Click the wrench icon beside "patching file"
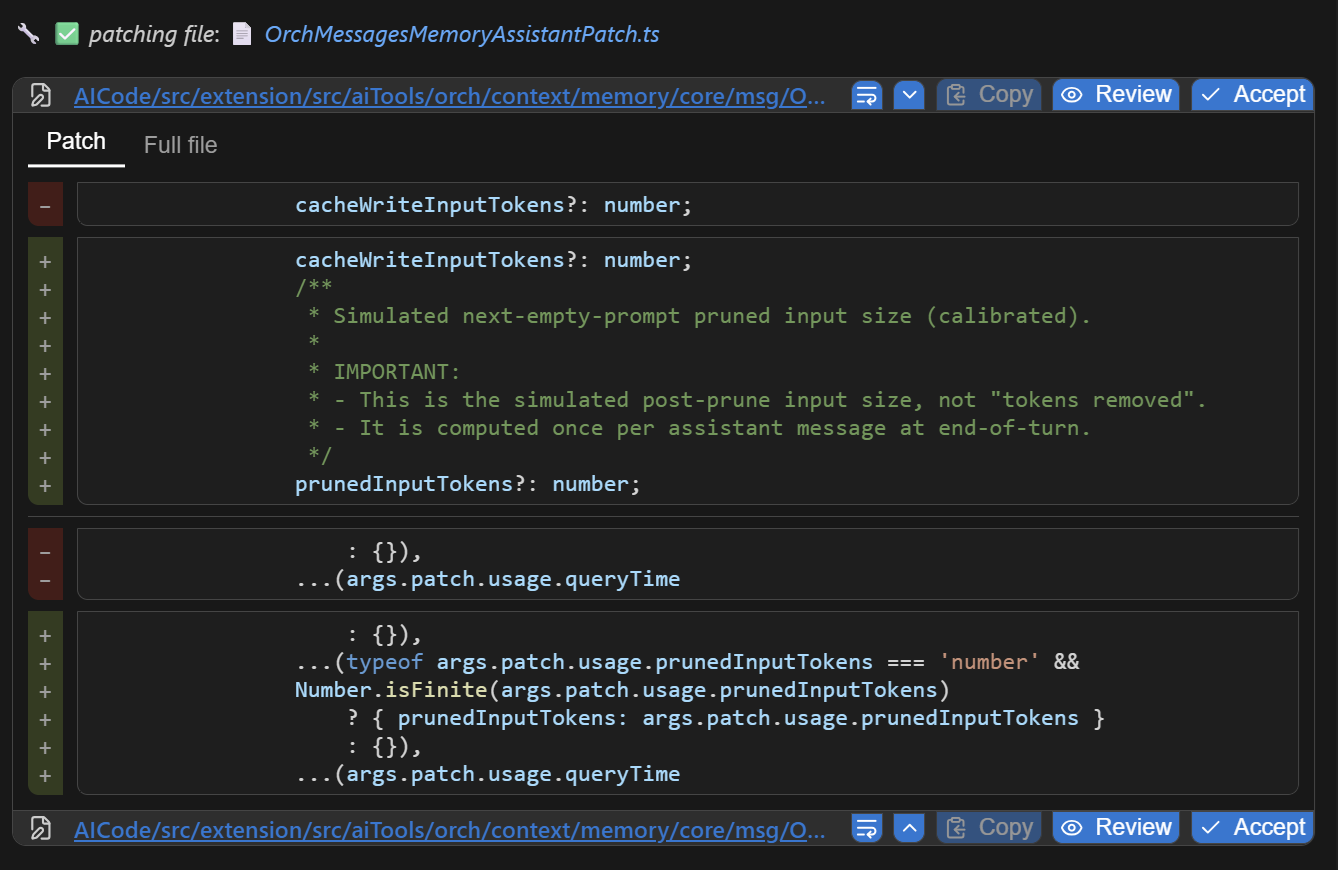 [28, 33]
